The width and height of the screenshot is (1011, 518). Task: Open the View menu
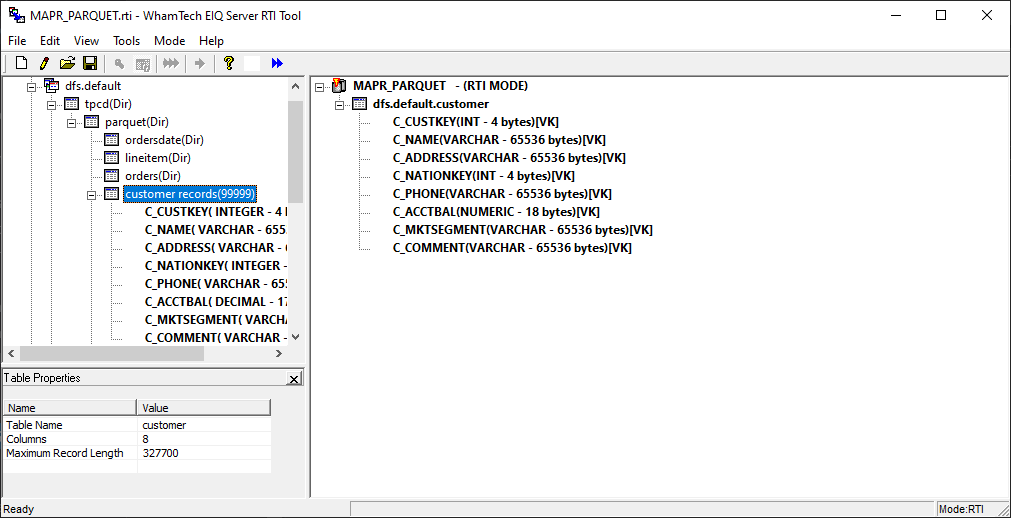(86, 41)
